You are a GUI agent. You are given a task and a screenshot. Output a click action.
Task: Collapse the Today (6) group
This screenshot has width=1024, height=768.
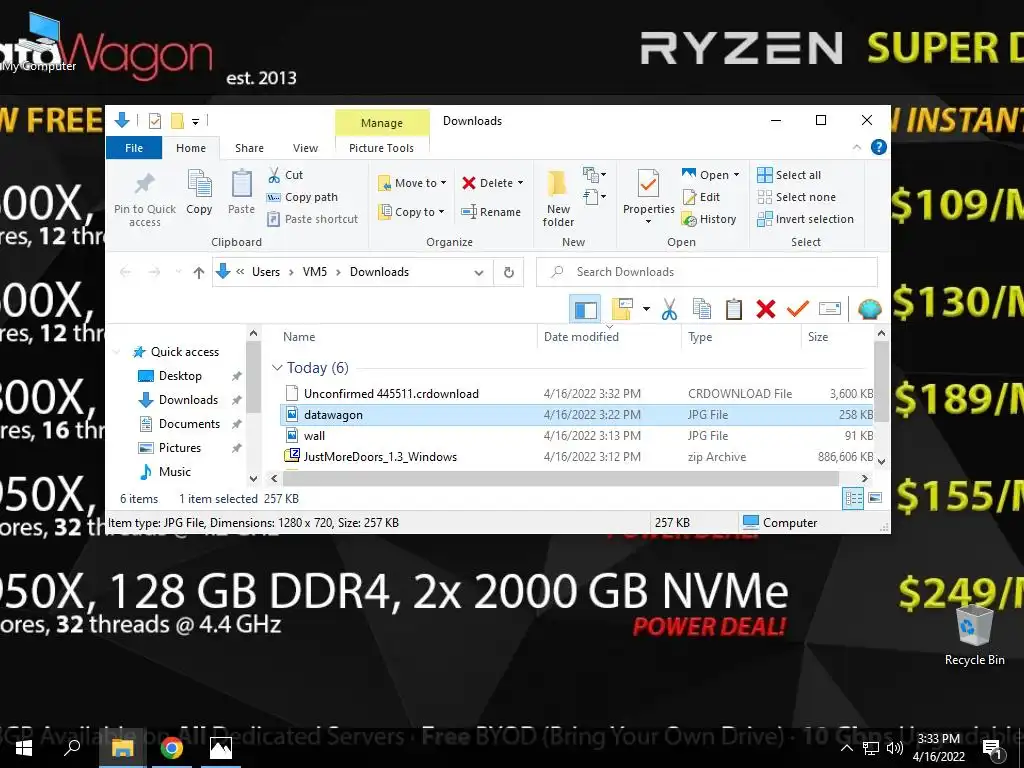point(277,368)
